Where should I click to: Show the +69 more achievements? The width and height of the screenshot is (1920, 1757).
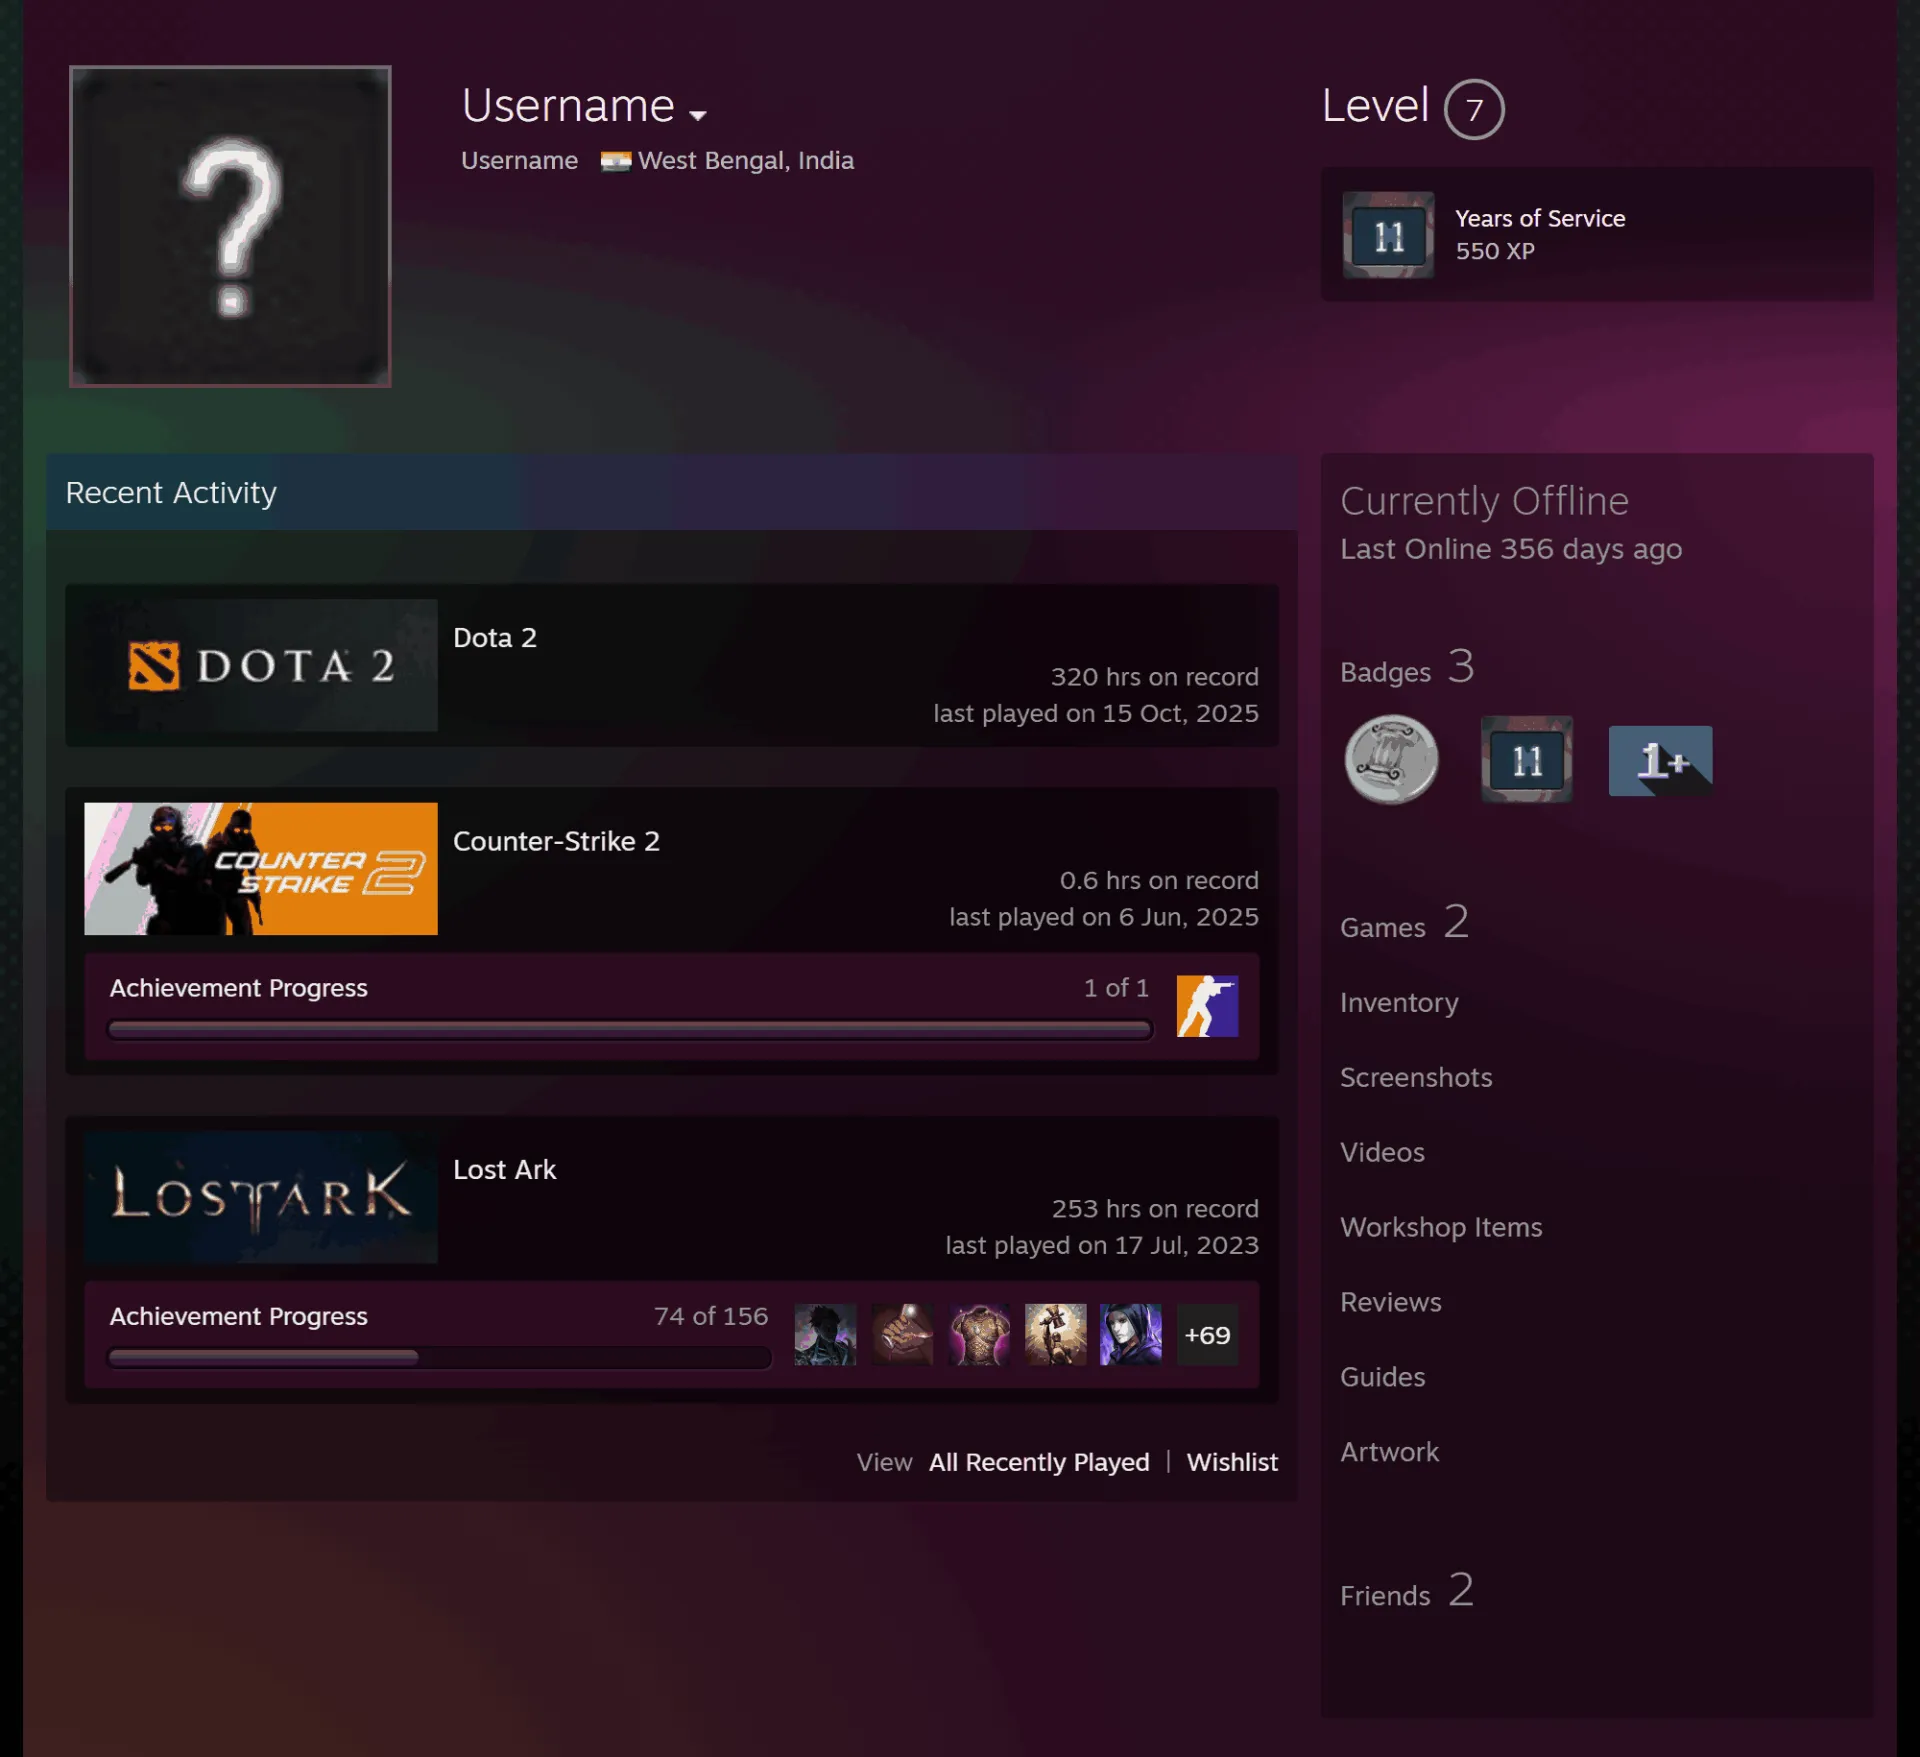coord(1207,1334)
